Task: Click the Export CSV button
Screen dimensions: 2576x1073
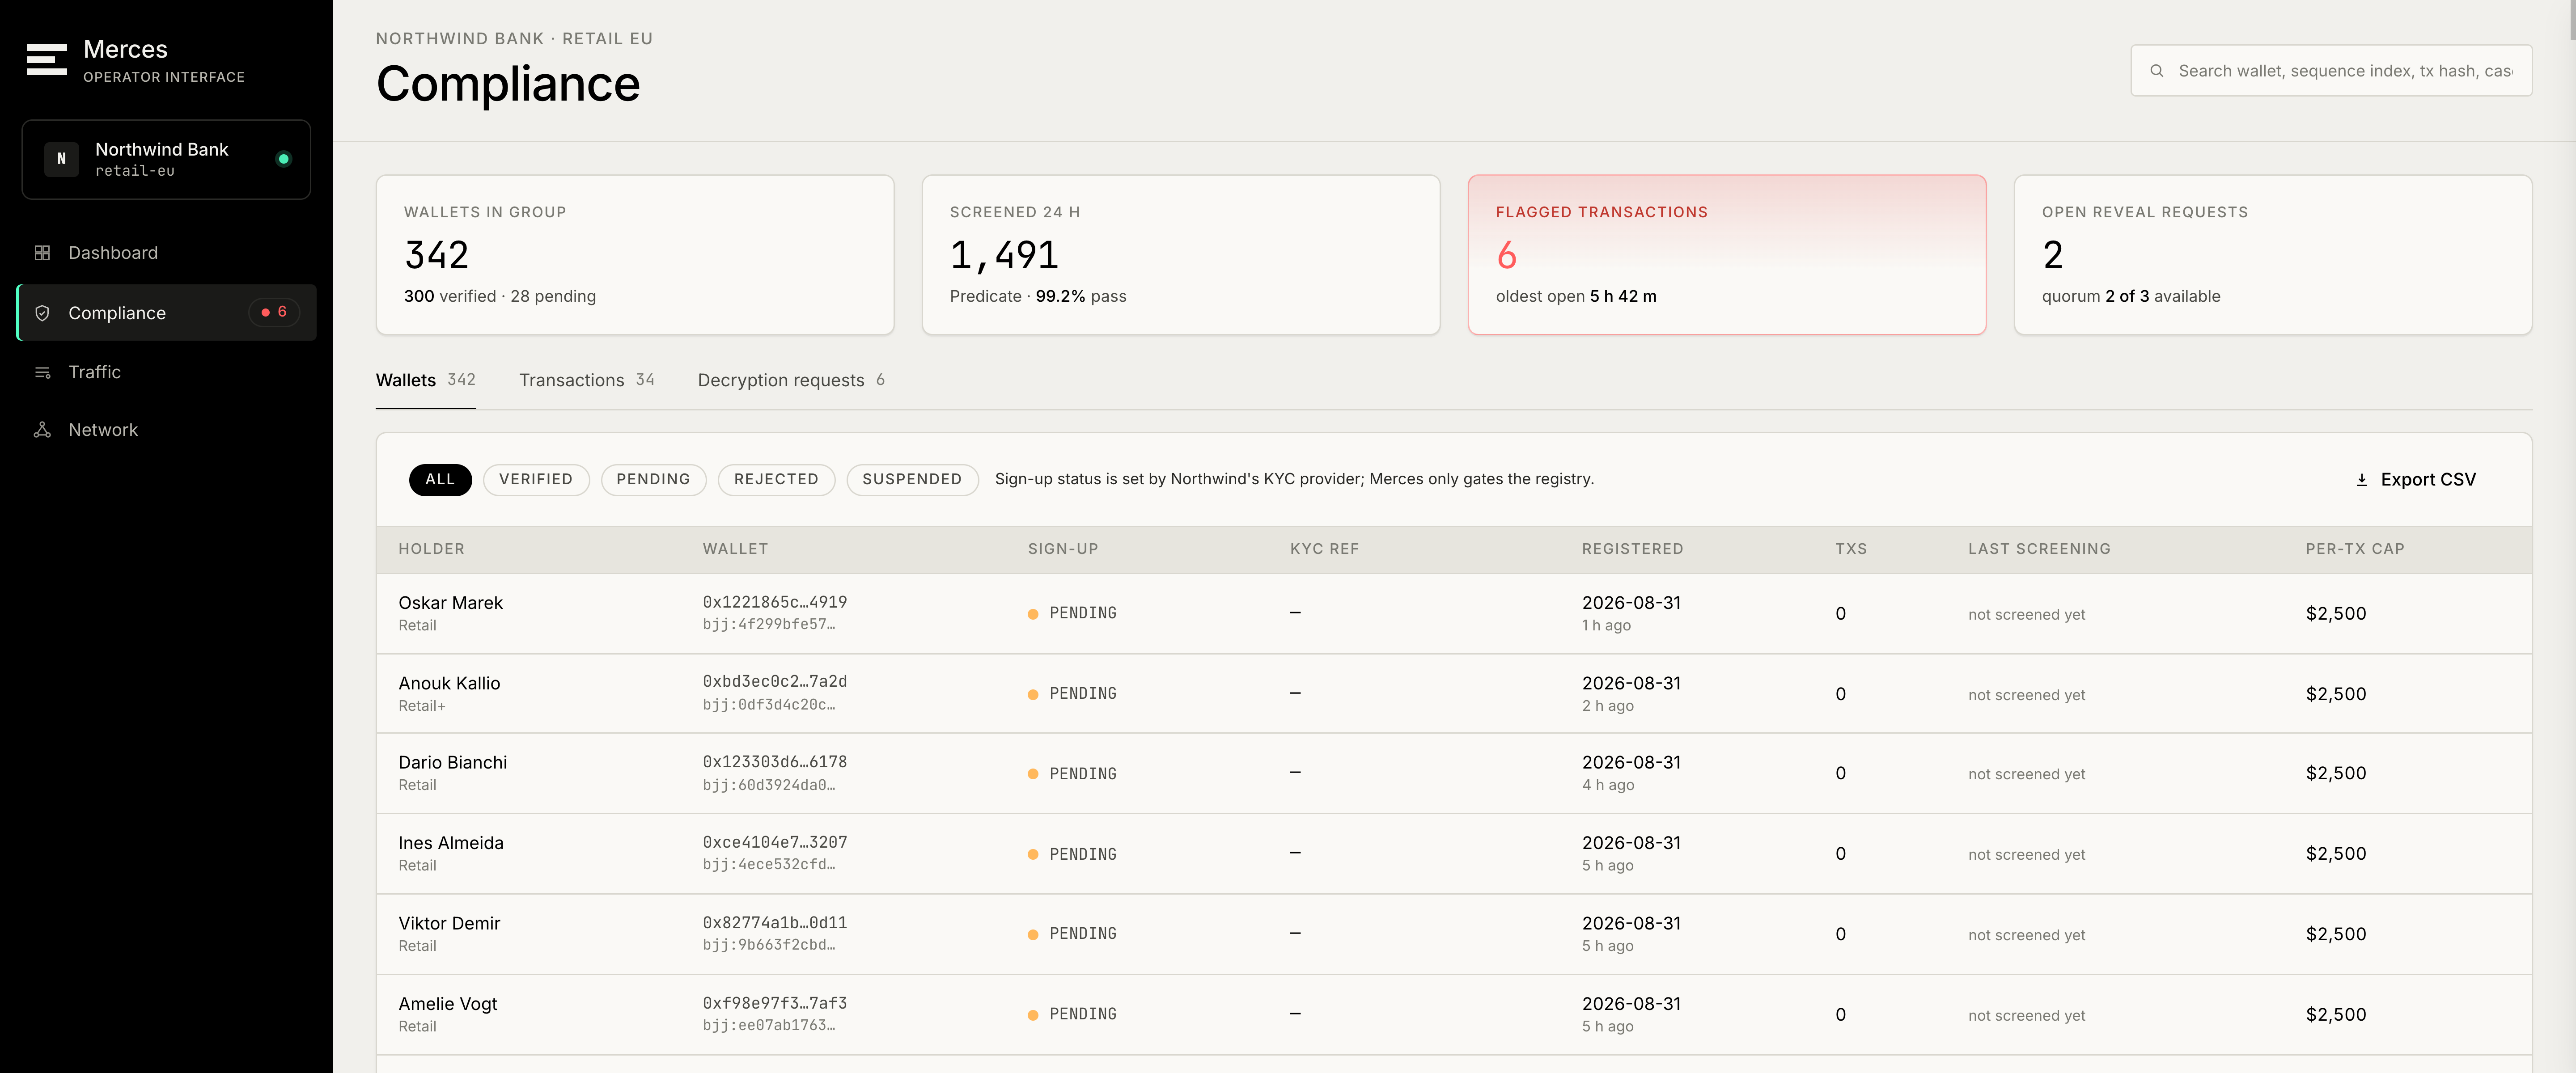Action: click(2416, 480)
